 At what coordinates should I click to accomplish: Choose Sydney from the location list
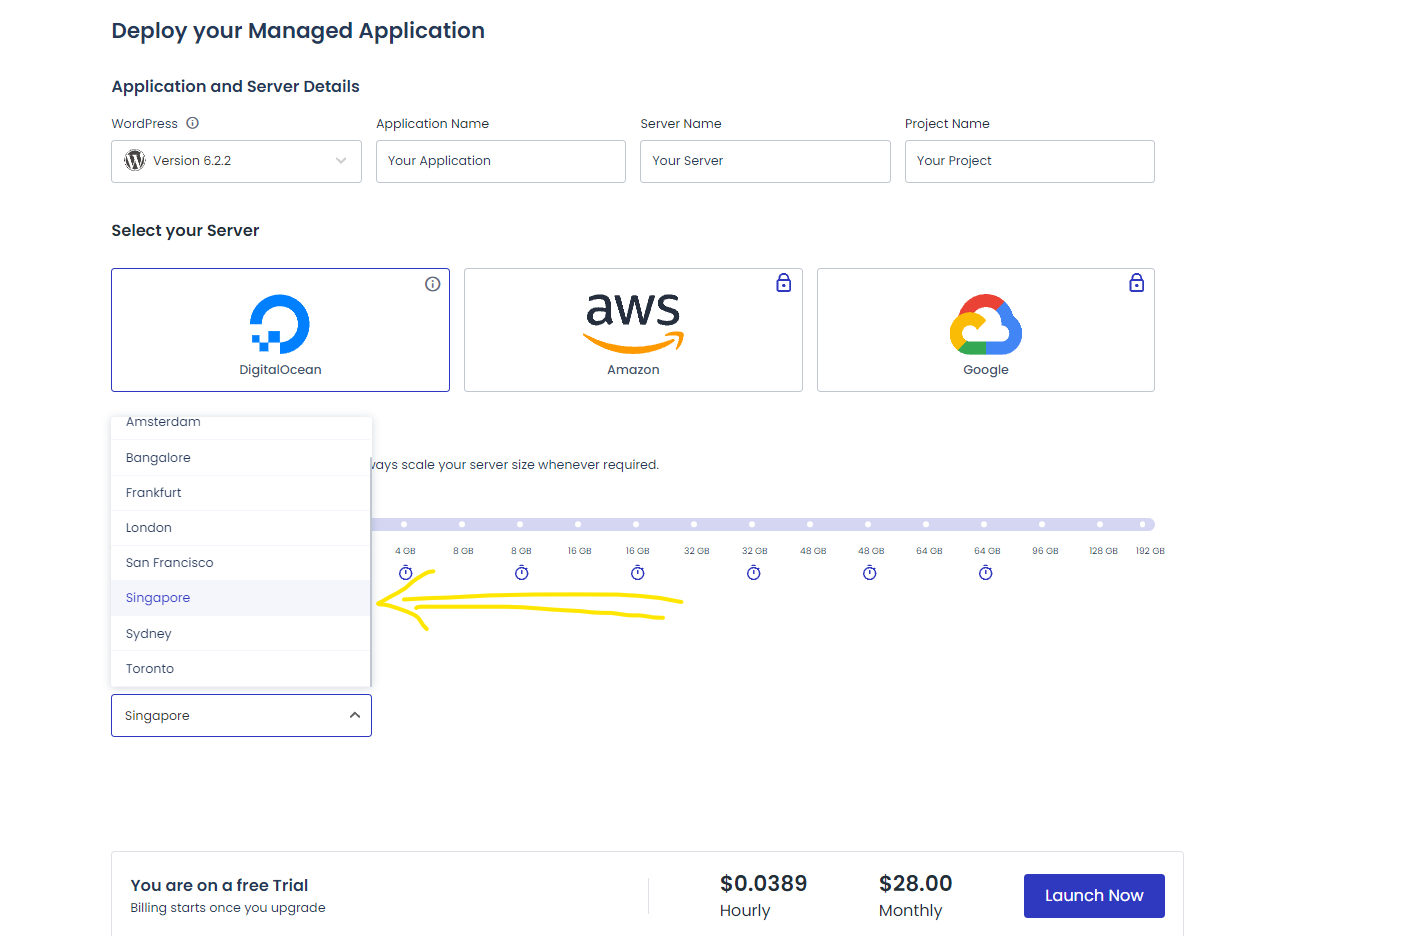241,634
